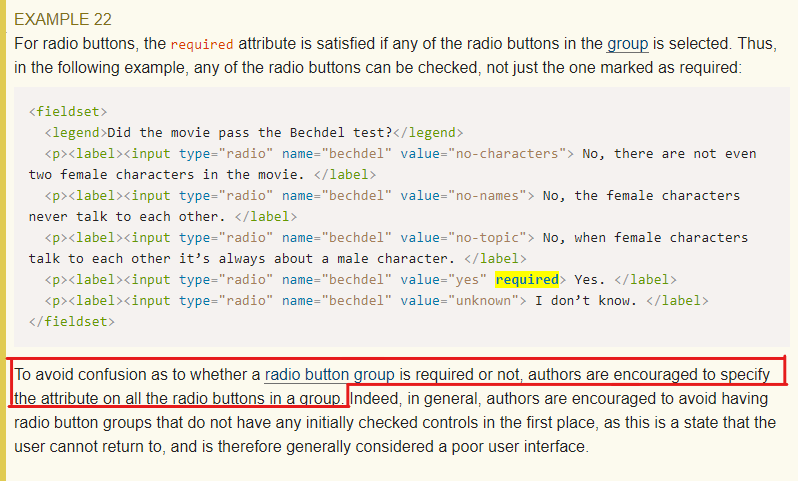Click the value "no-characters" in code
Image resolution: width=799 pixels, height=481 pixels.
click(x=511, y=154)
